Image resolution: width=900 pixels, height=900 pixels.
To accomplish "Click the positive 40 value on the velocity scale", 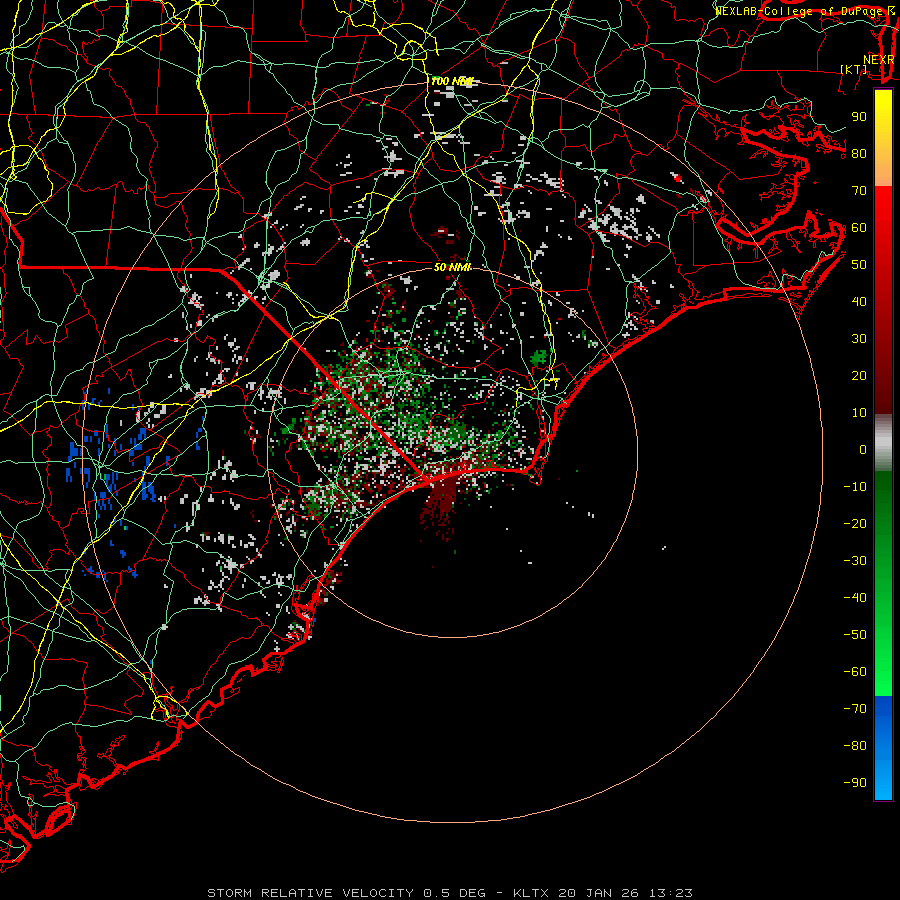I will 859,301.
